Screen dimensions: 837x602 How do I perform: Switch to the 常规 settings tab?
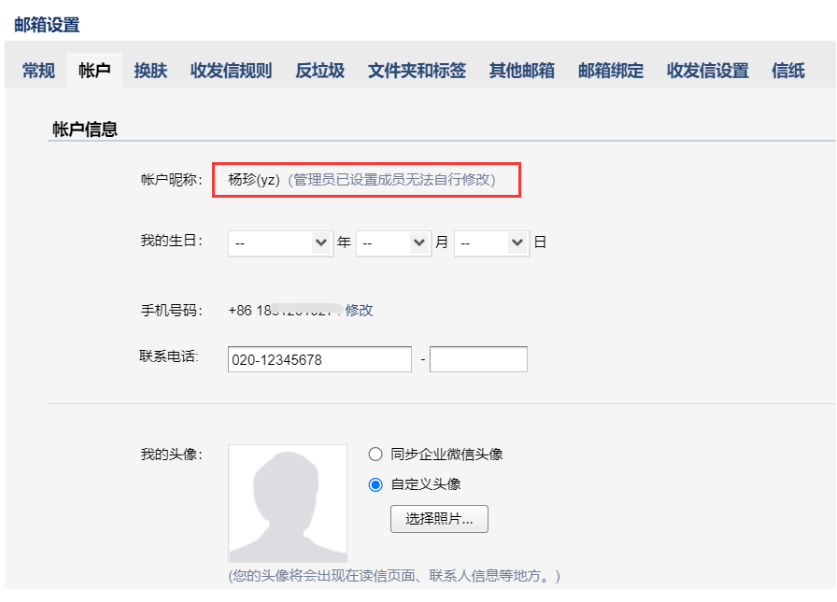coord(37,71)
